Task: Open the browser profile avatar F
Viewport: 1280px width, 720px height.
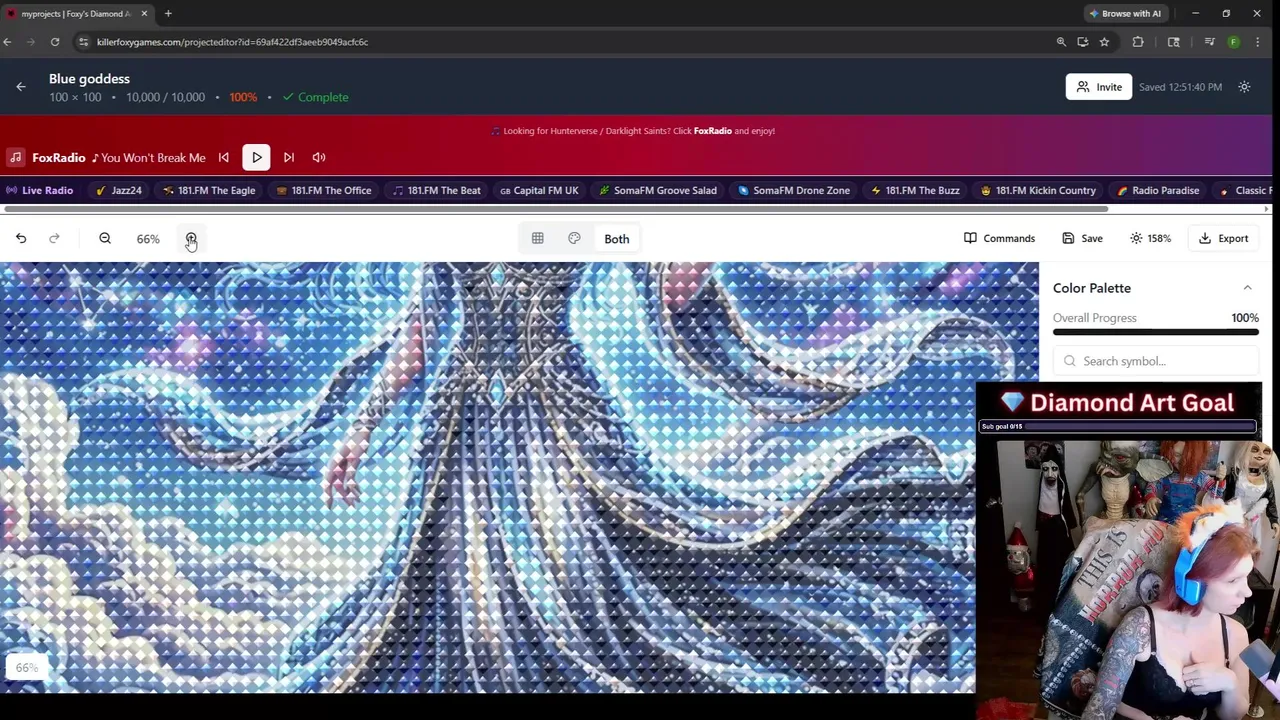Action: (x=1233, y=42)
